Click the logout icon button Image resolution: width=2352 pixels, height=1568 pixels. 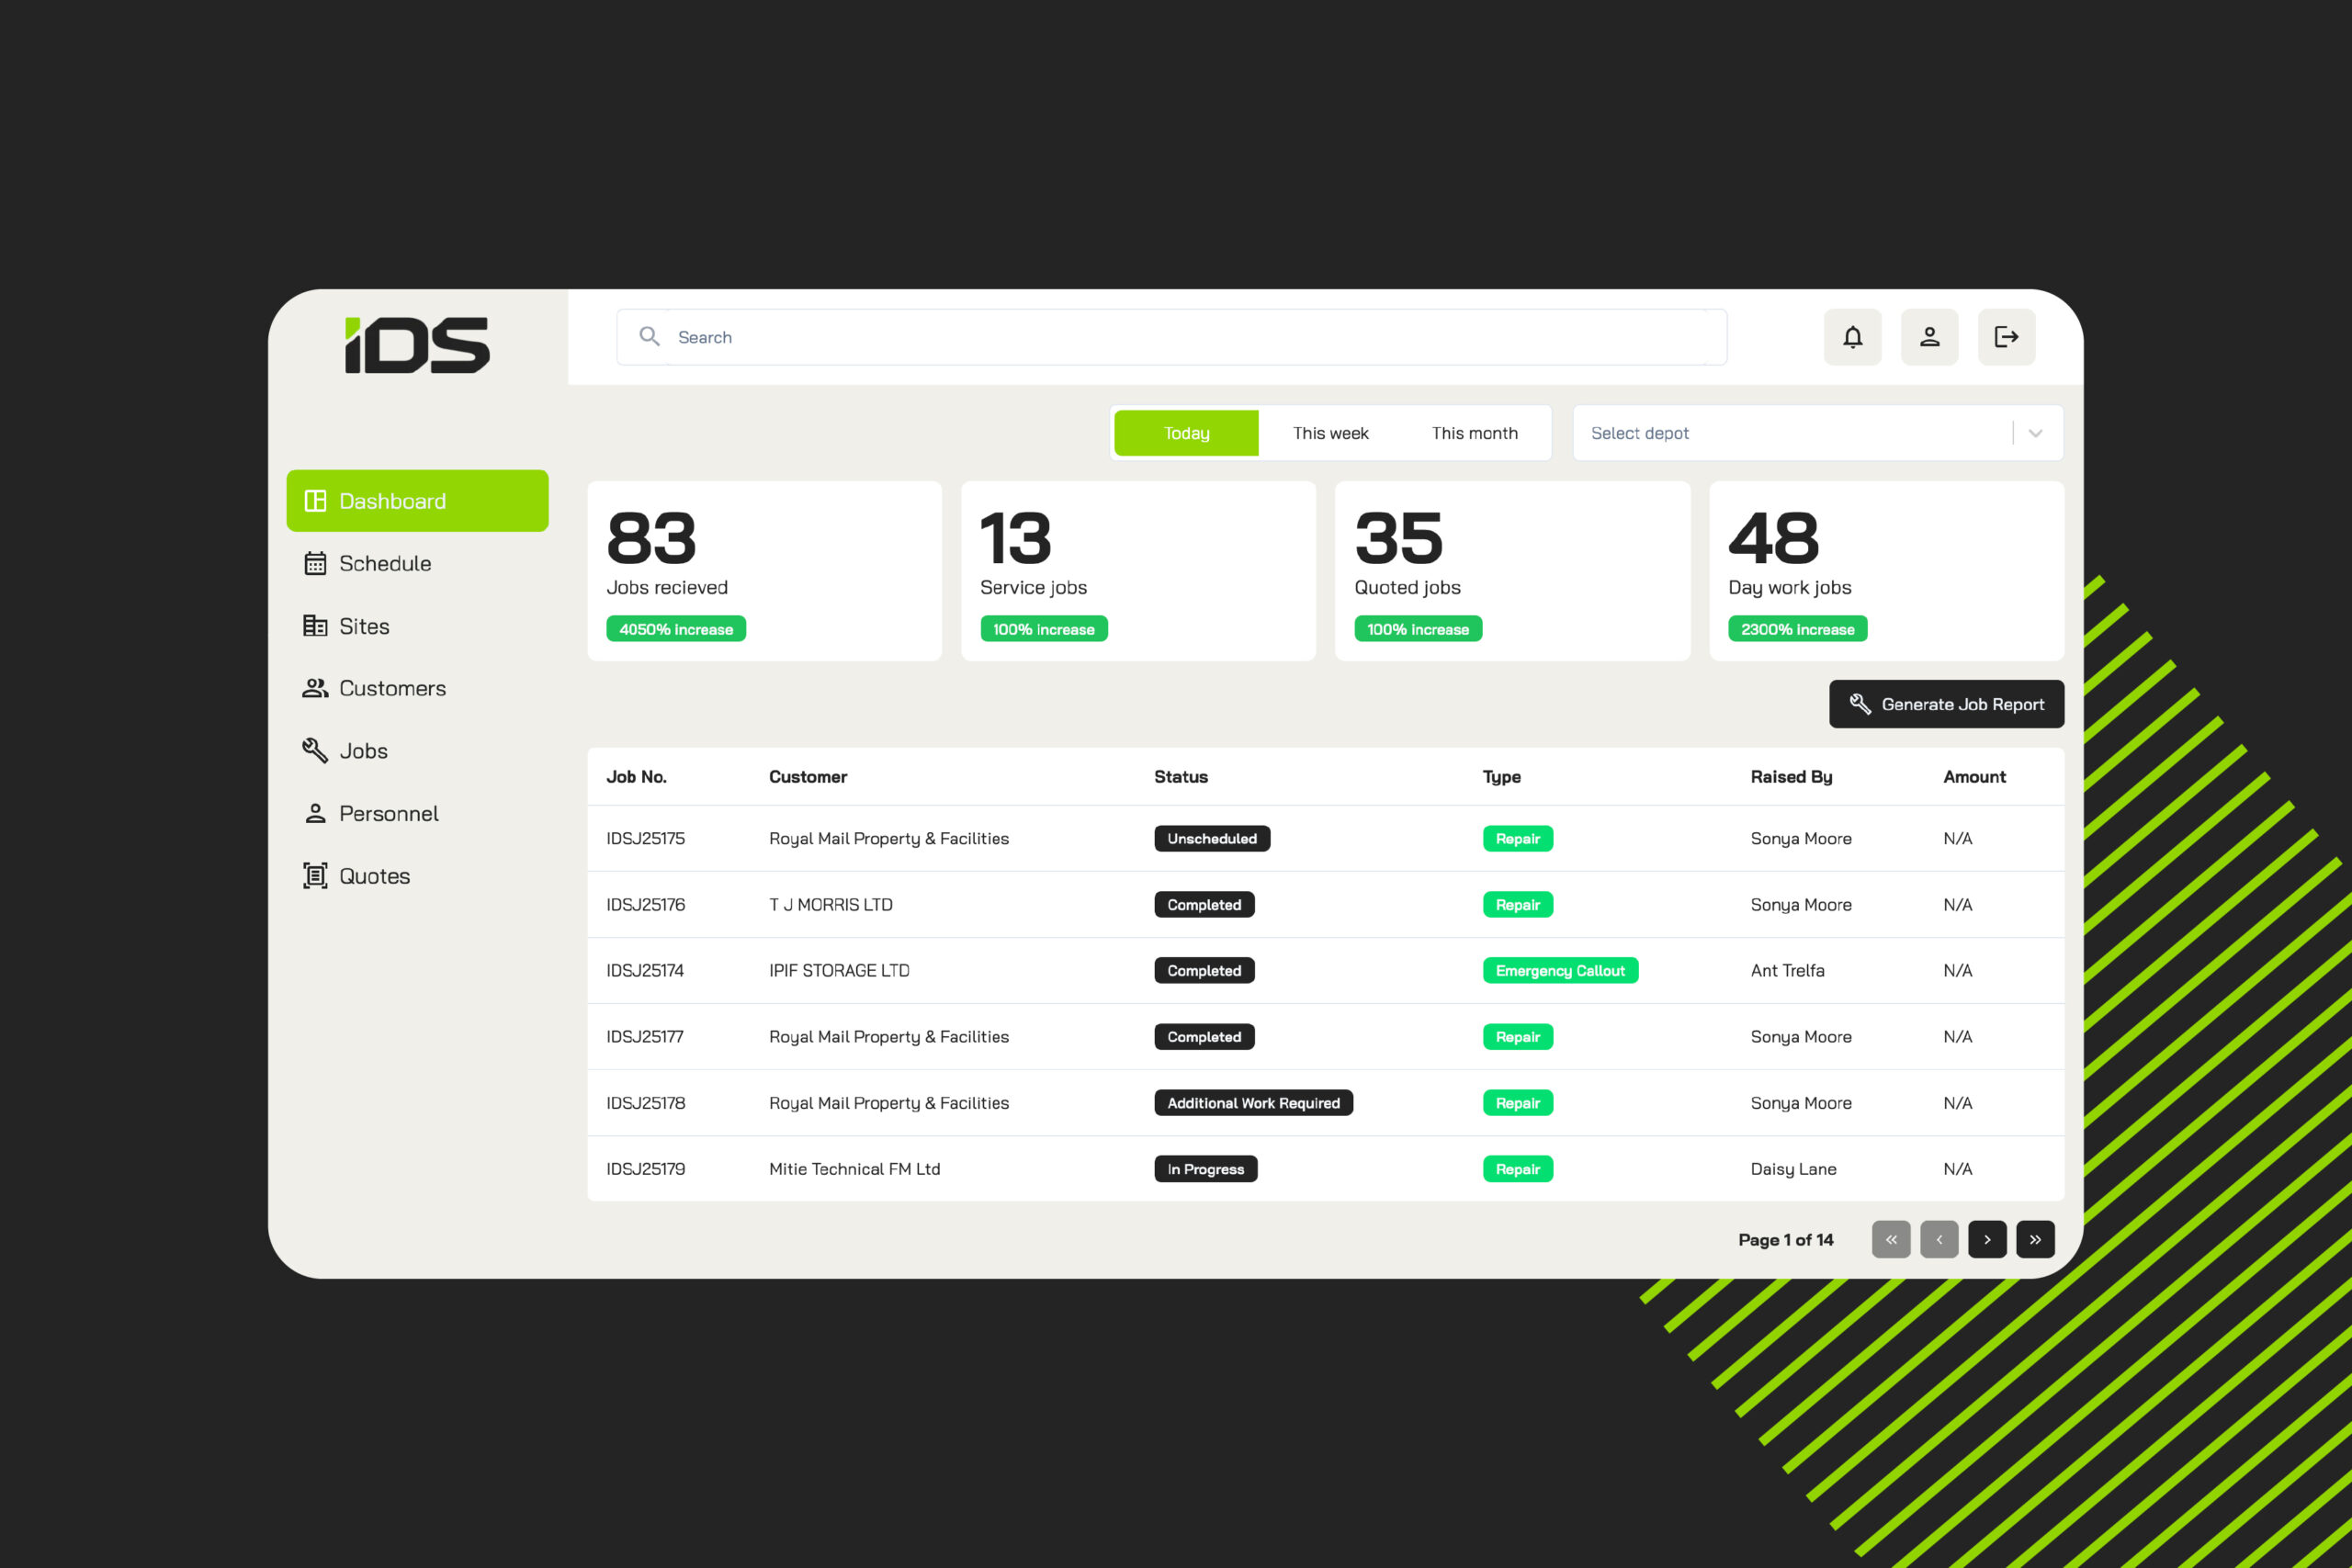click(x=2006, y=337)
